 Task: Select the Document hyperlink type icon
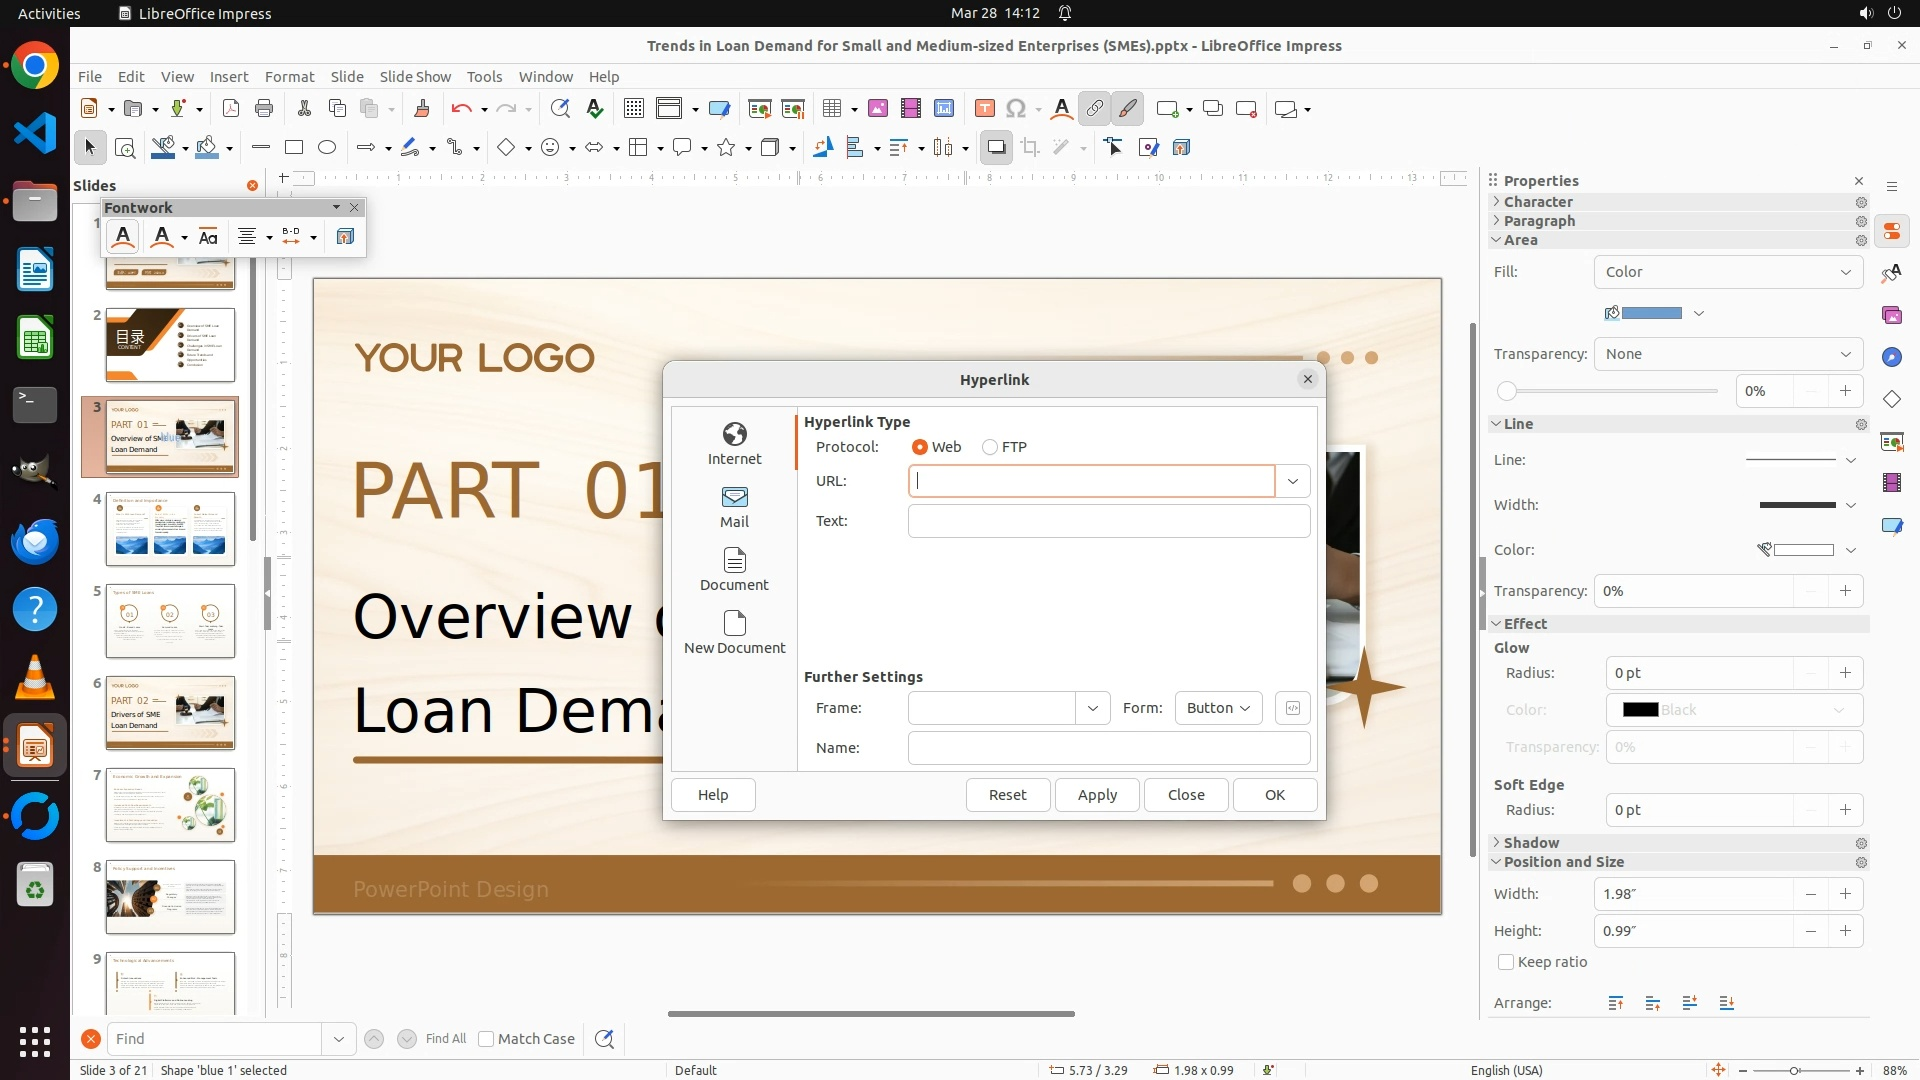coord(734,569)
